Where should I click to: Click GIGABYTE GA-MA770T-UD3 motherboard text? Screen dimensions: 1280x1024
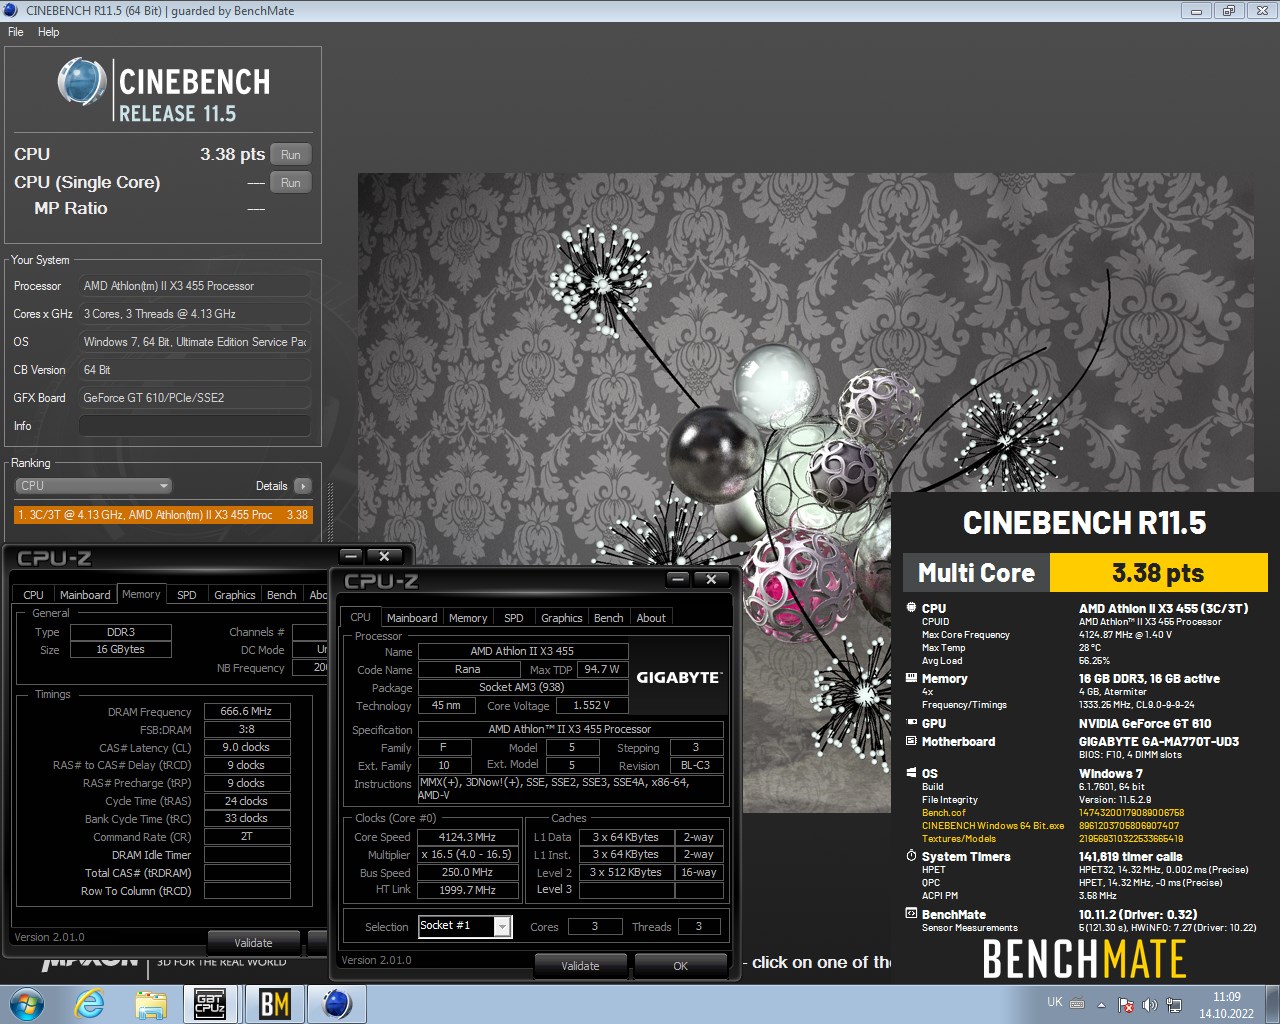1158,742
